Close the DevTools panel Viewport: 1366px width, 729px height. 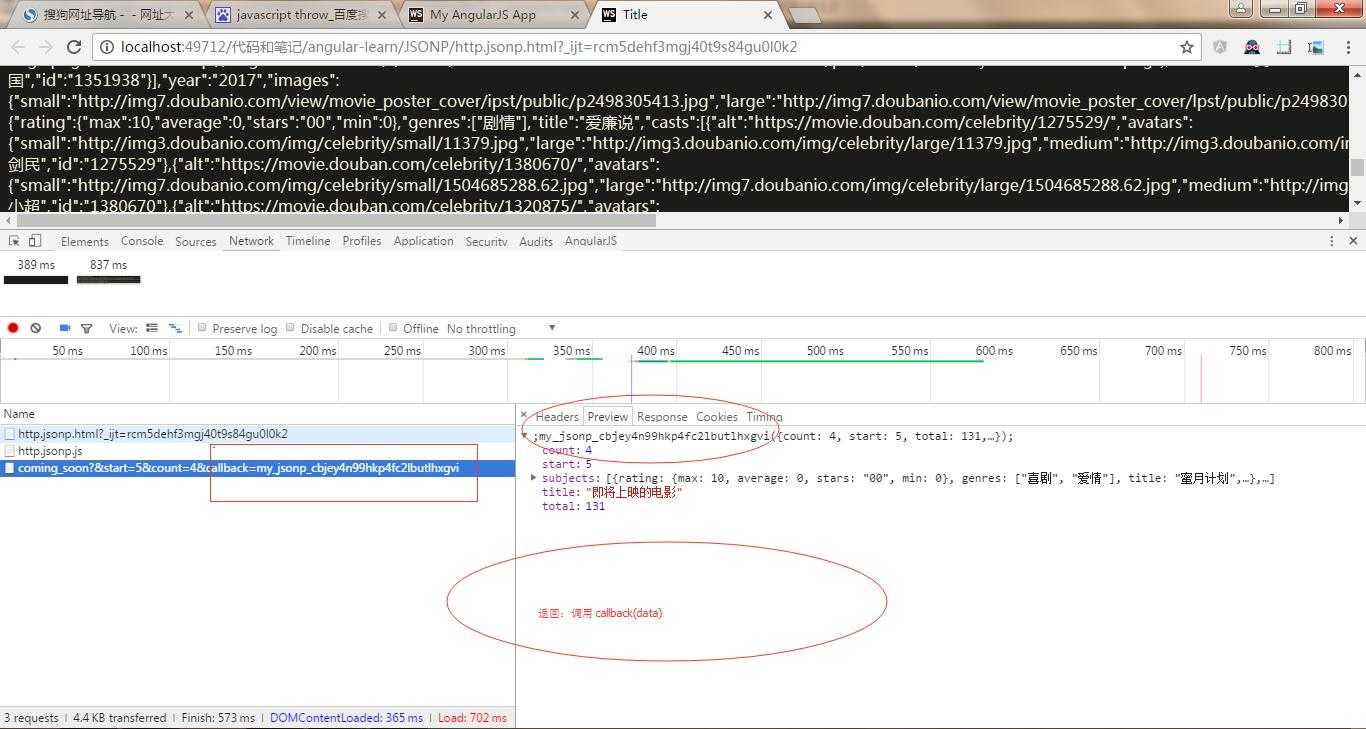(x=1353, y=241)
